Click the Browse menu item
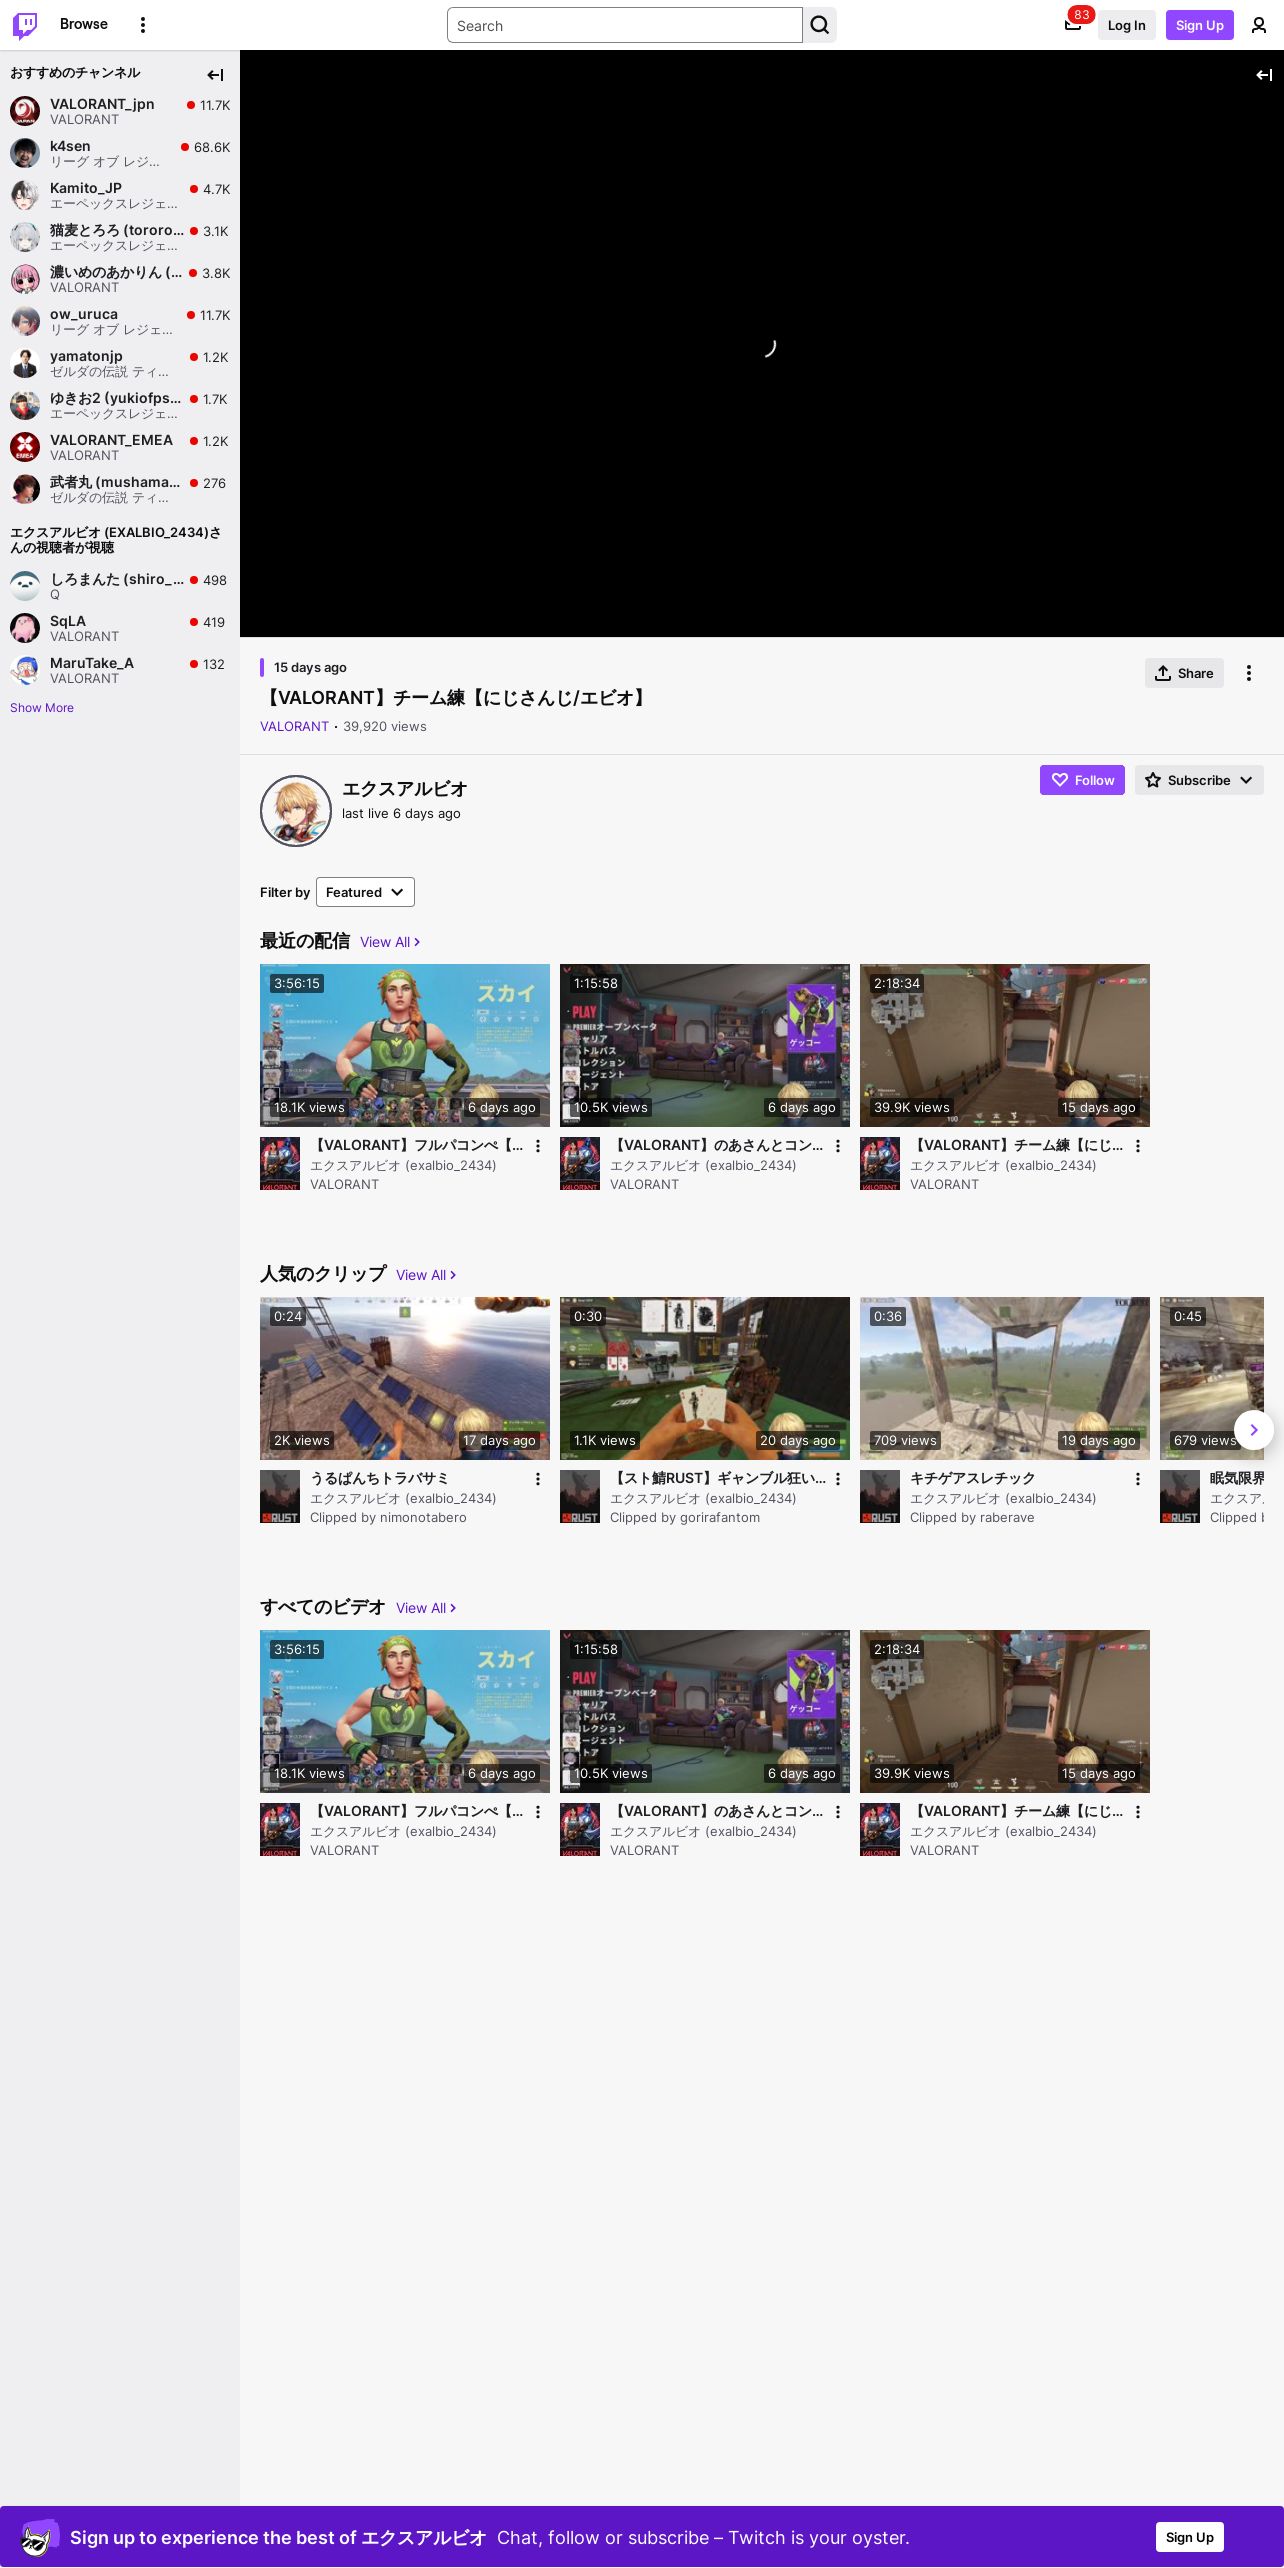The height and width of the screenshot is (2568, 1284). tap(84, 24)
